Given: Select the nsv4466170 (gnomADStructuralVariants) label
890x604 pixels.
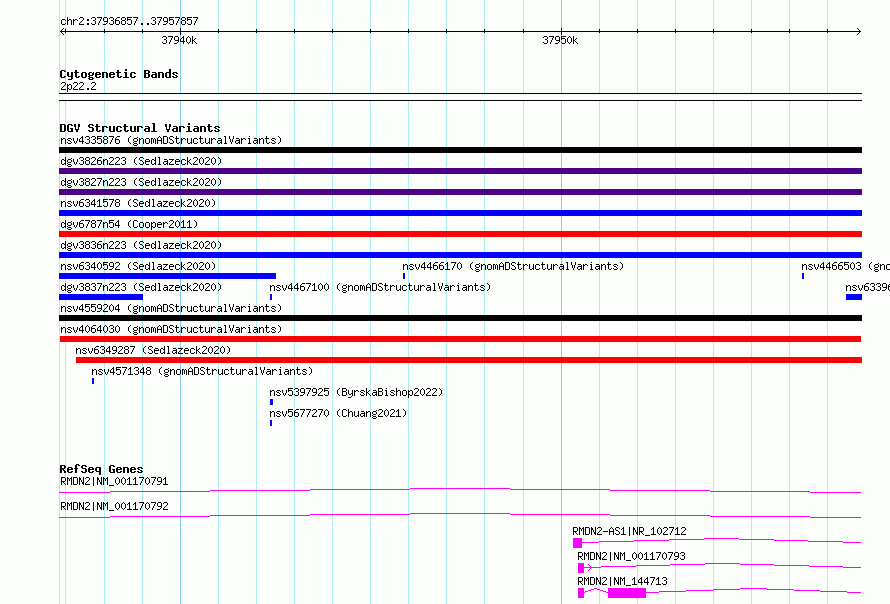Looking at the screenshot, I should pos(513,266).
